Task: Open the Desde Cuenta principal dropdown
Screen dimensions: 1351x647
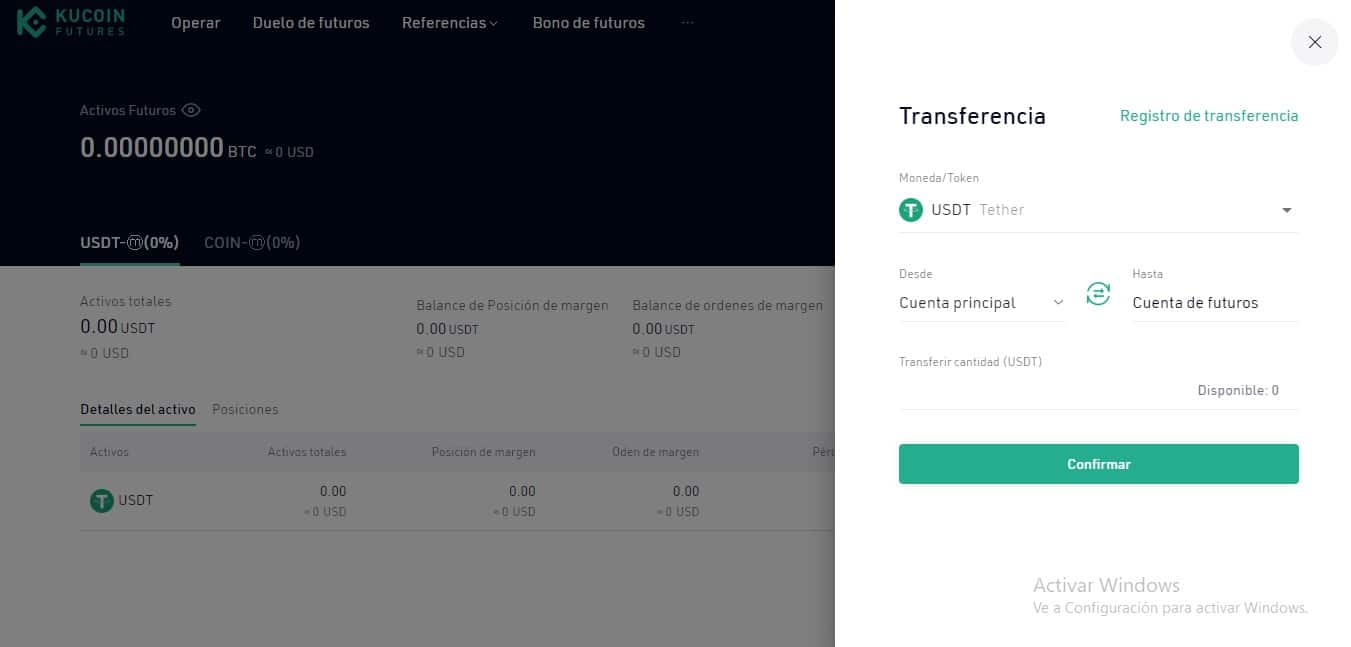Action: click(x=982, y=302)
